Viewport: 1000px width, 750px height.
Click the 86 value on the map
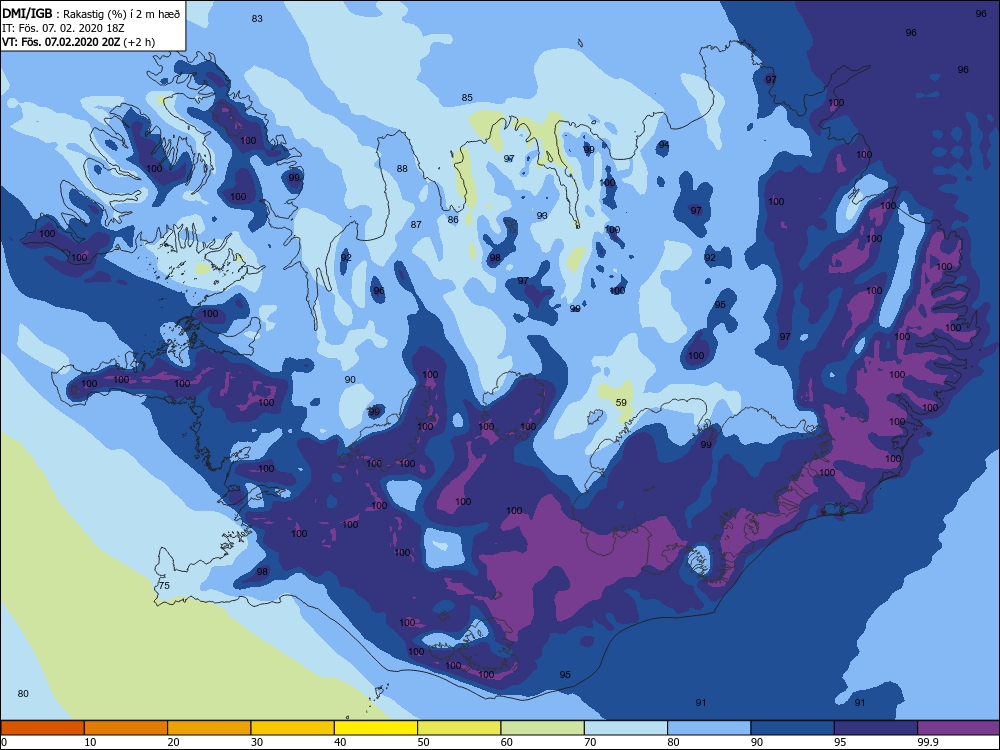[453, 219]
